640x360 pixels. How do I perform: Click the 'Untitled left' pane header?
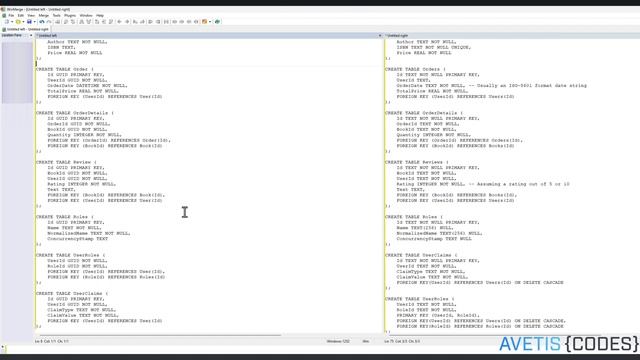pos(208,36)
